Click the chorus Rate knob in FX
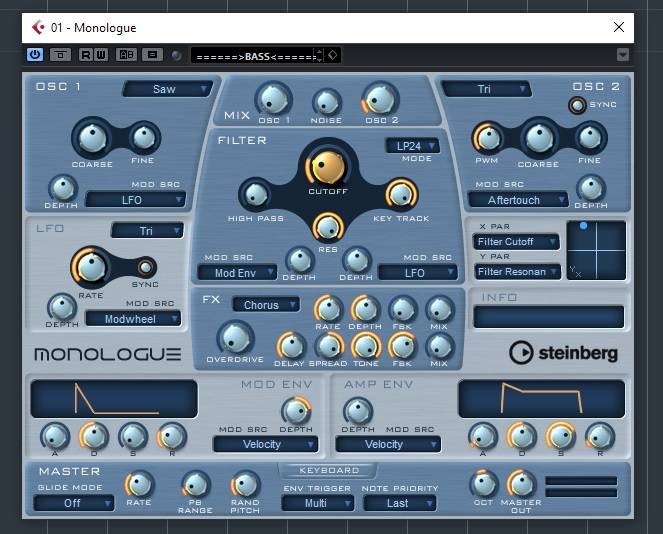Image resolution: width=663 pixels, height=534 pixels. click(x=328, y=309)
